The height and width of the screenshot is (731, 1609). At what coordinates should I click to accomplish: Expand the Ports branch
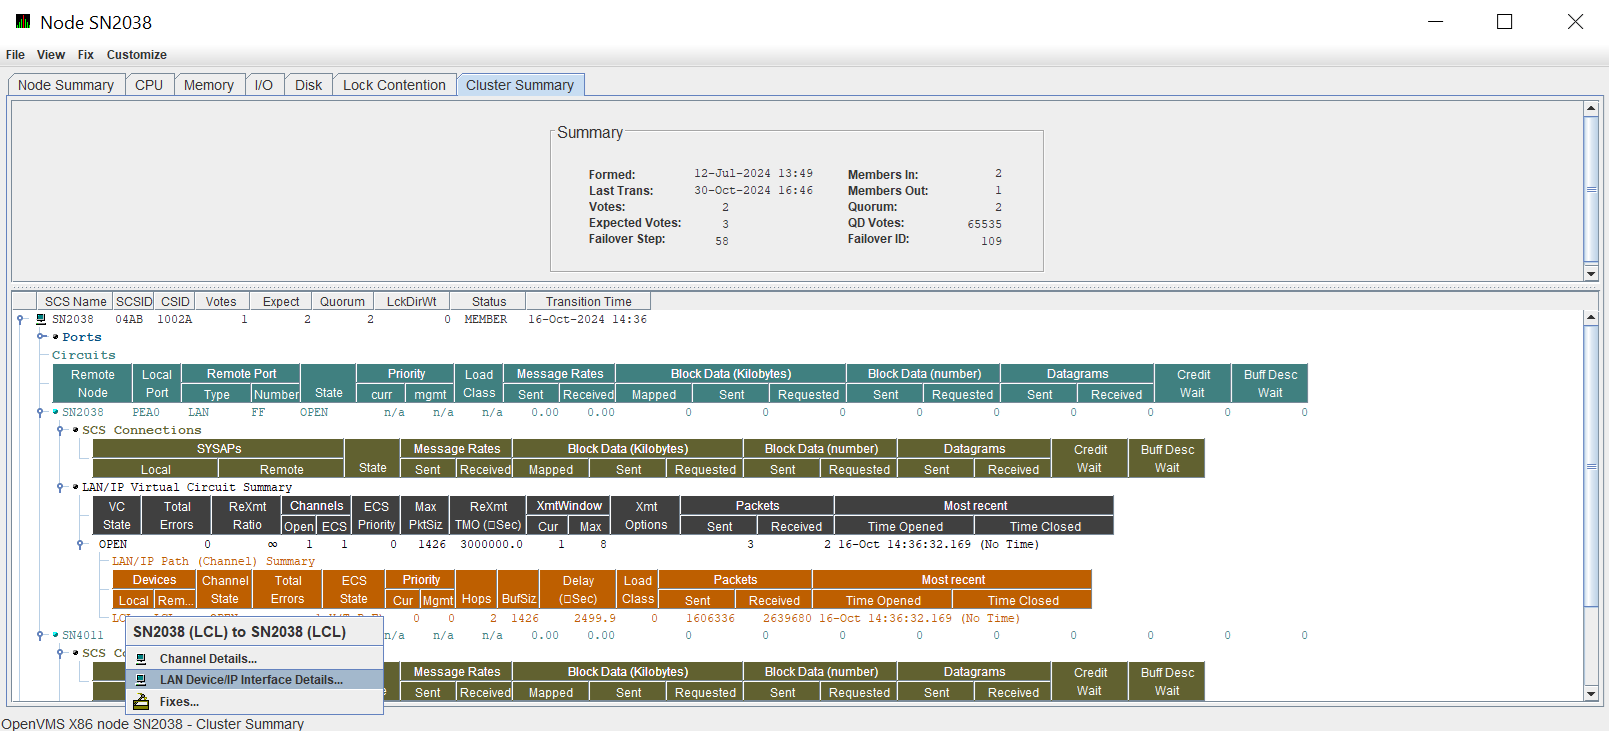point(41,337)
